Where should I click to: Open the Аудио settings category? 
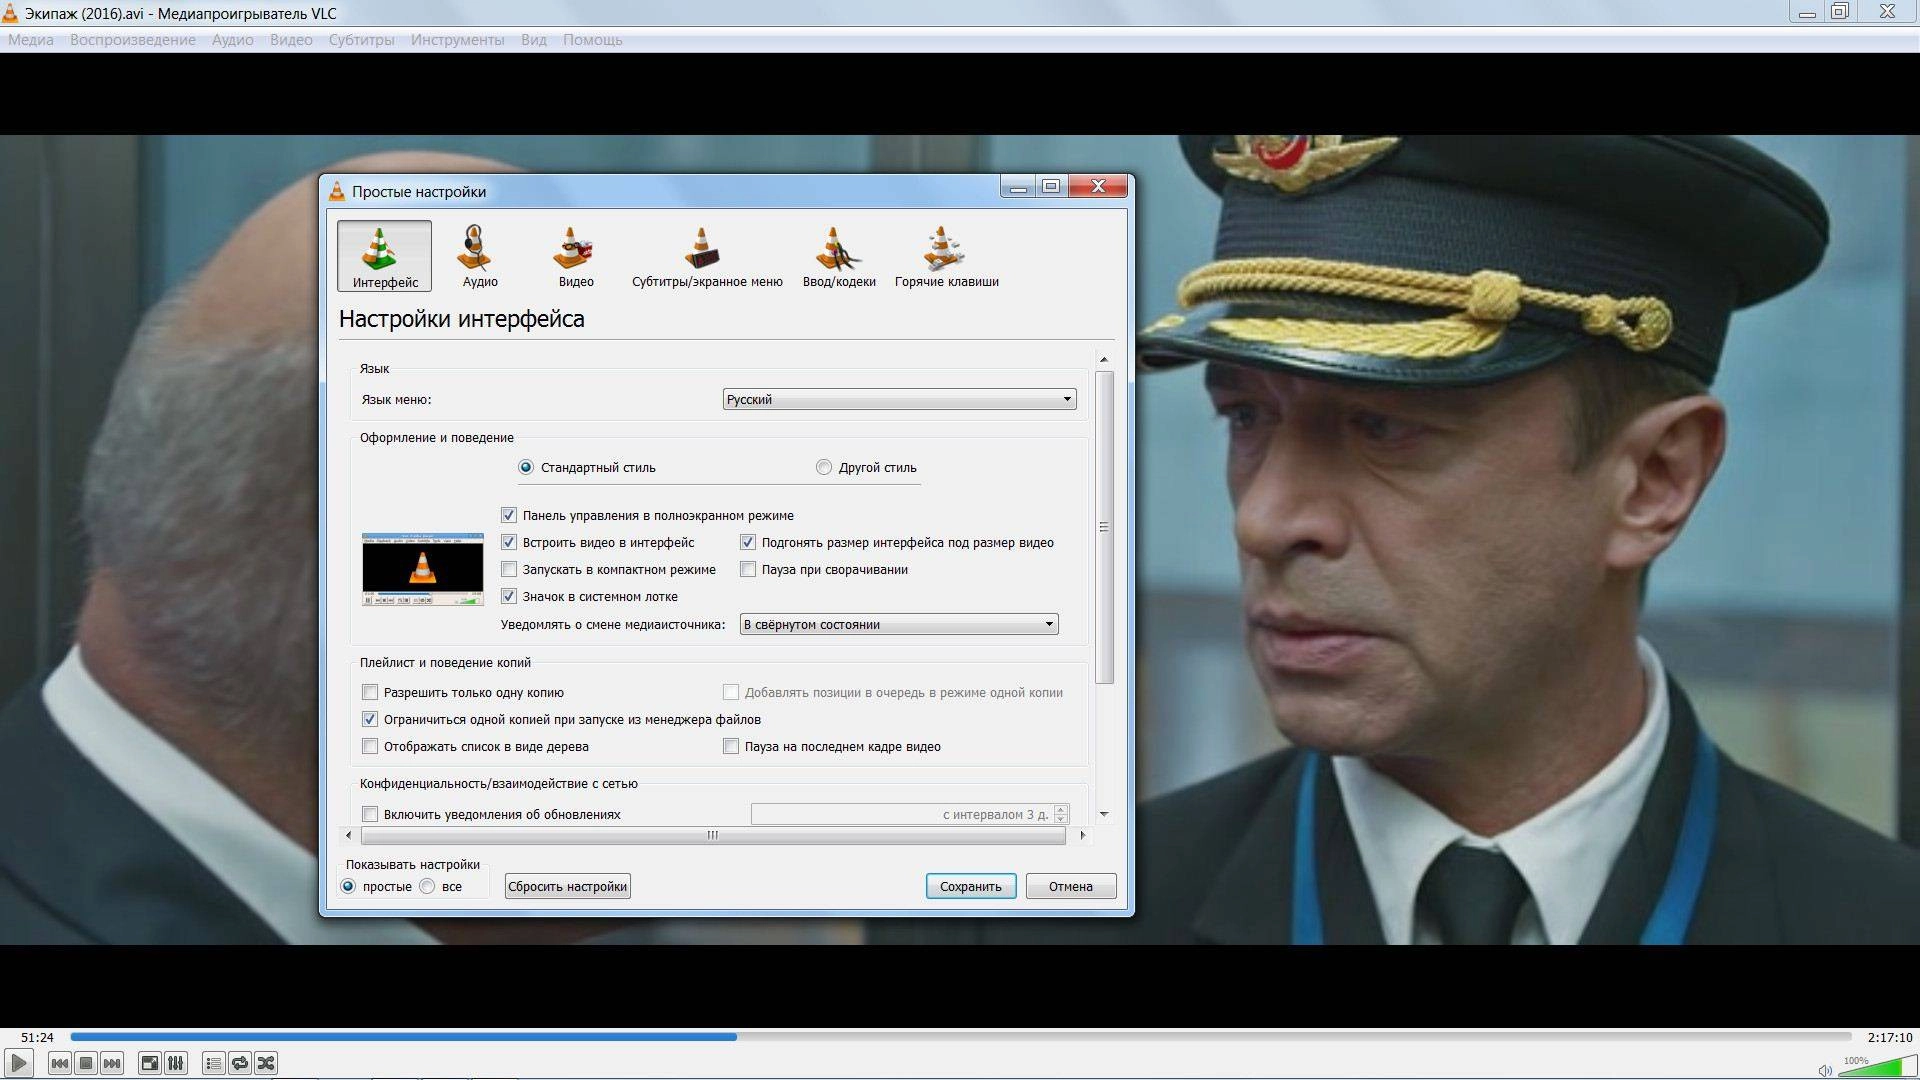pyautogui.click(x=480, y=256)
